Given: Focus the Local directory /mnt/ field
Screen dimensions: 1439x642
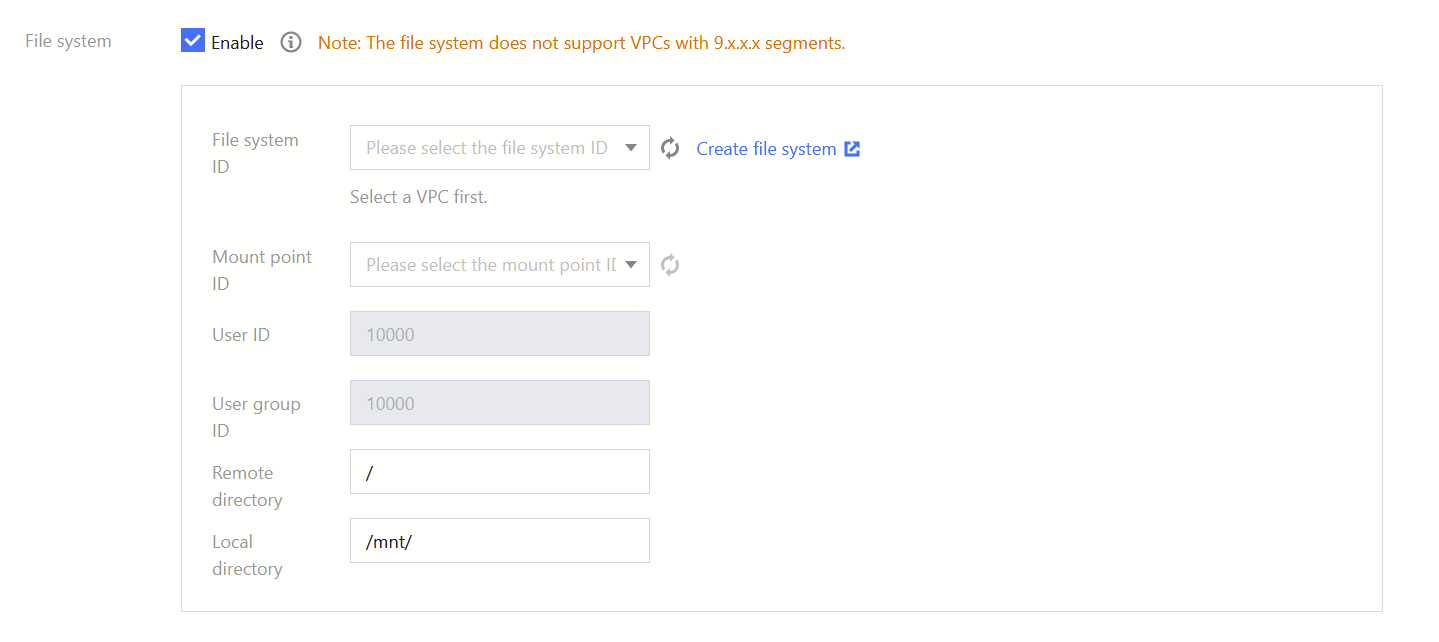Looking at the screenshot, I should tap(499, 541).
